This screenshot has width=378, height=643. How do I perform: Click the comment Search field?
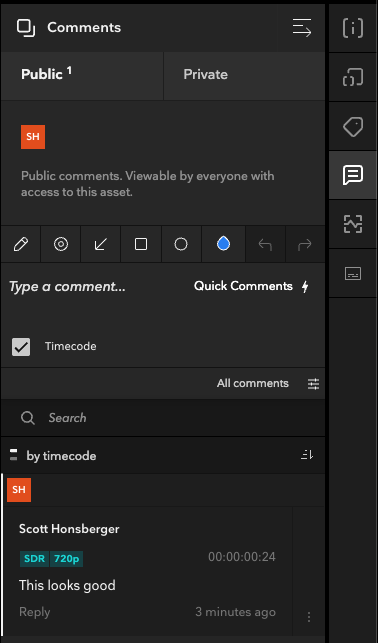[x=163, y=418]
